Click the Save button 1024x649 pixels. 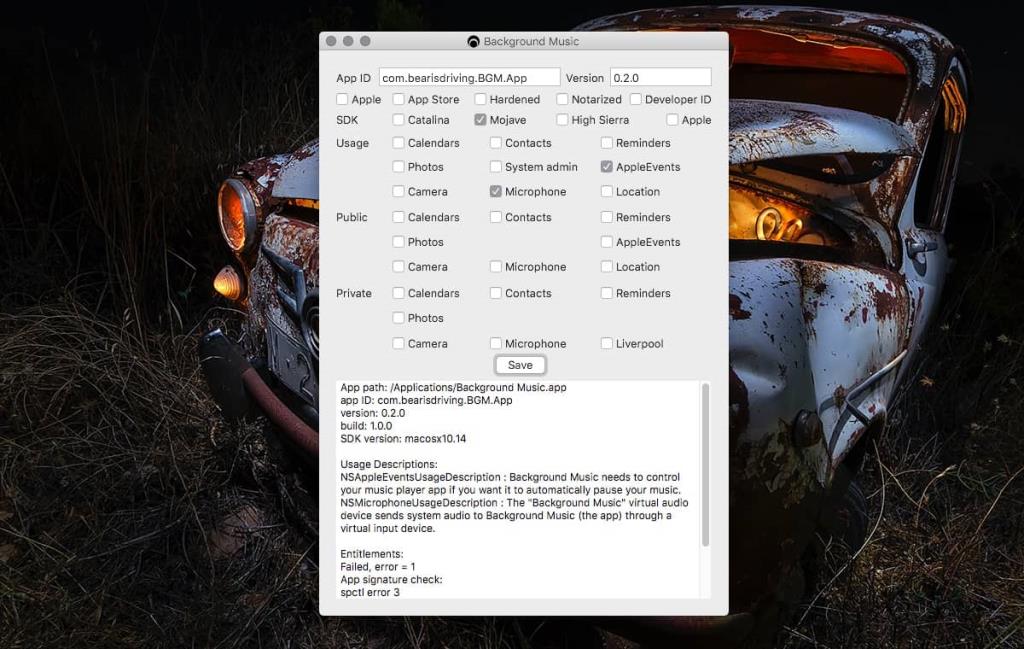click(520, 365)
